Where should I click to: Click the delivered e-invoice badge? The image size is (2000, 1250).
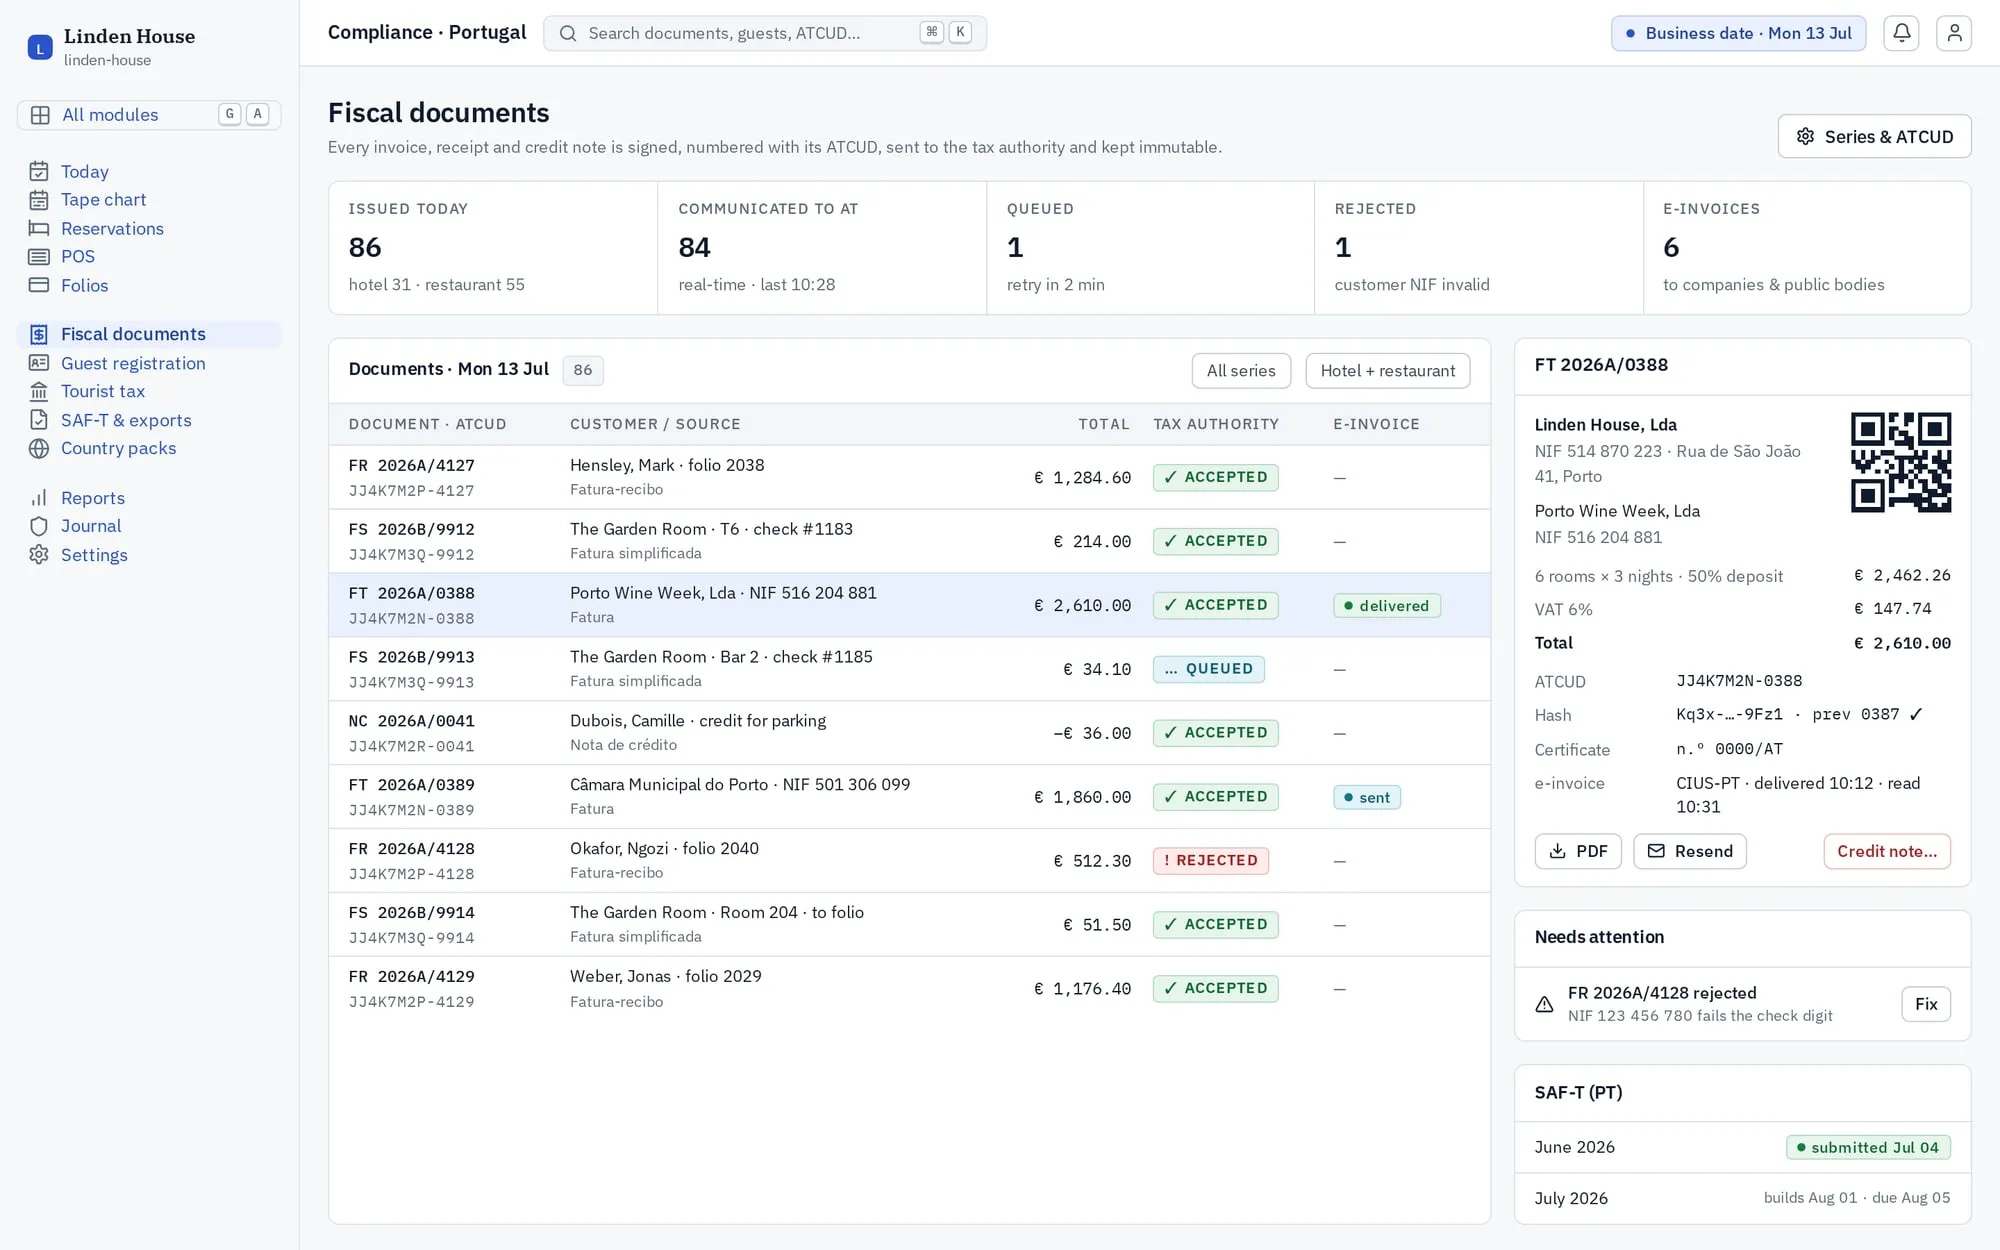1387,605
